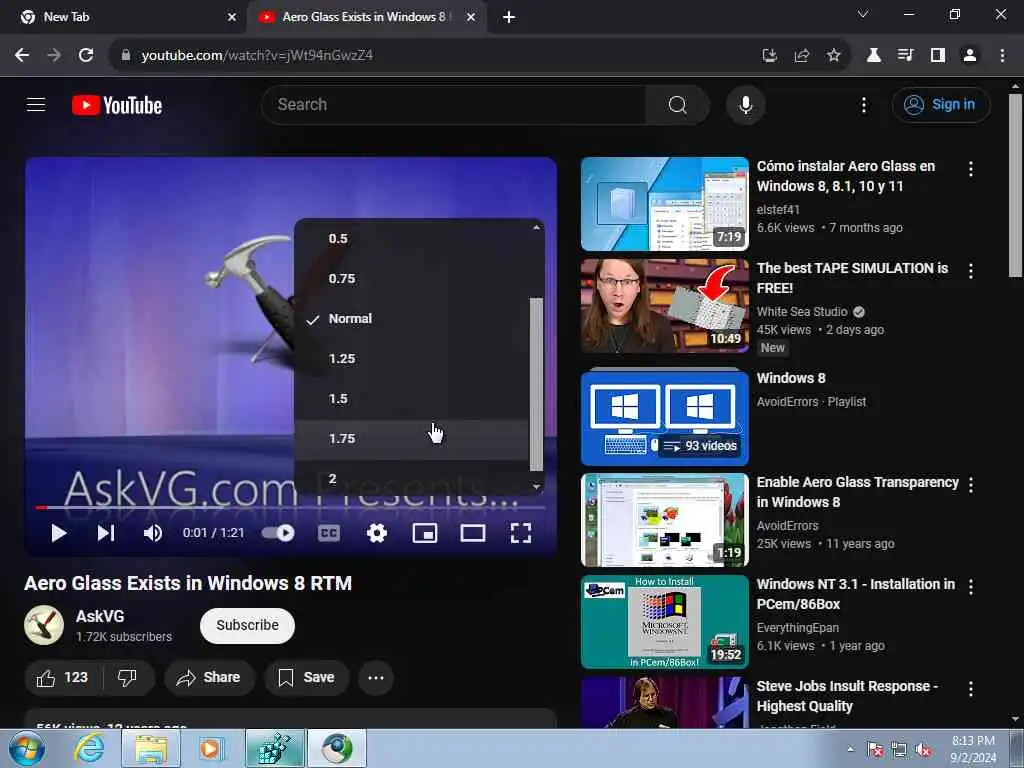Toggle autoplay switch in player

[278, 533]
